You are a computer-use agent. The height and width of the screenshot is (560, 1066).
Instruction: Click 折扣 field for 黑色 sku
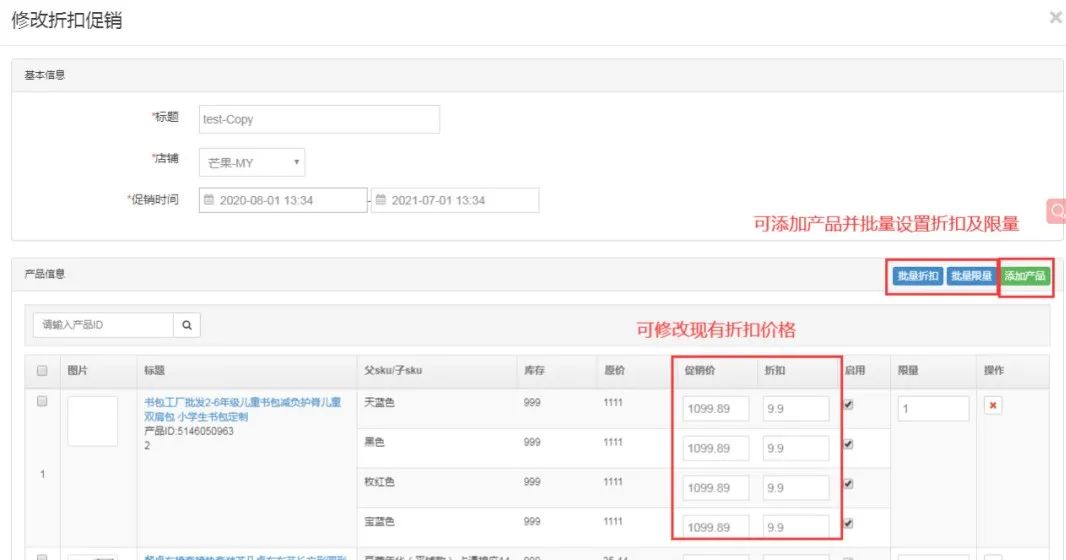(795, 448)
